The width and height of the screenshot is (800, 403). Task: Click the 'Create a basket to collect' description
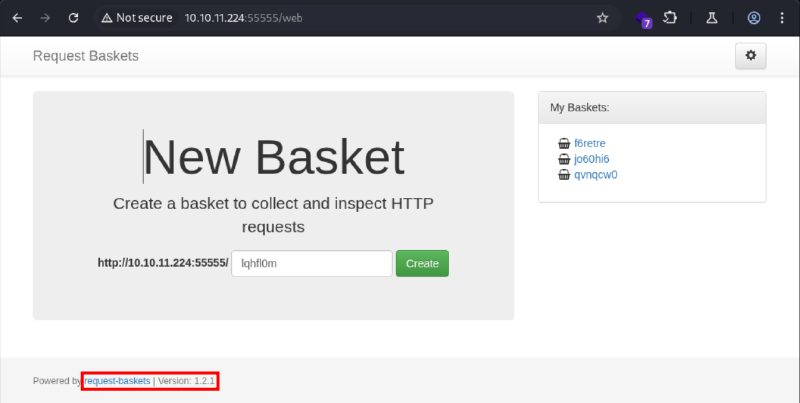(273, 215)
